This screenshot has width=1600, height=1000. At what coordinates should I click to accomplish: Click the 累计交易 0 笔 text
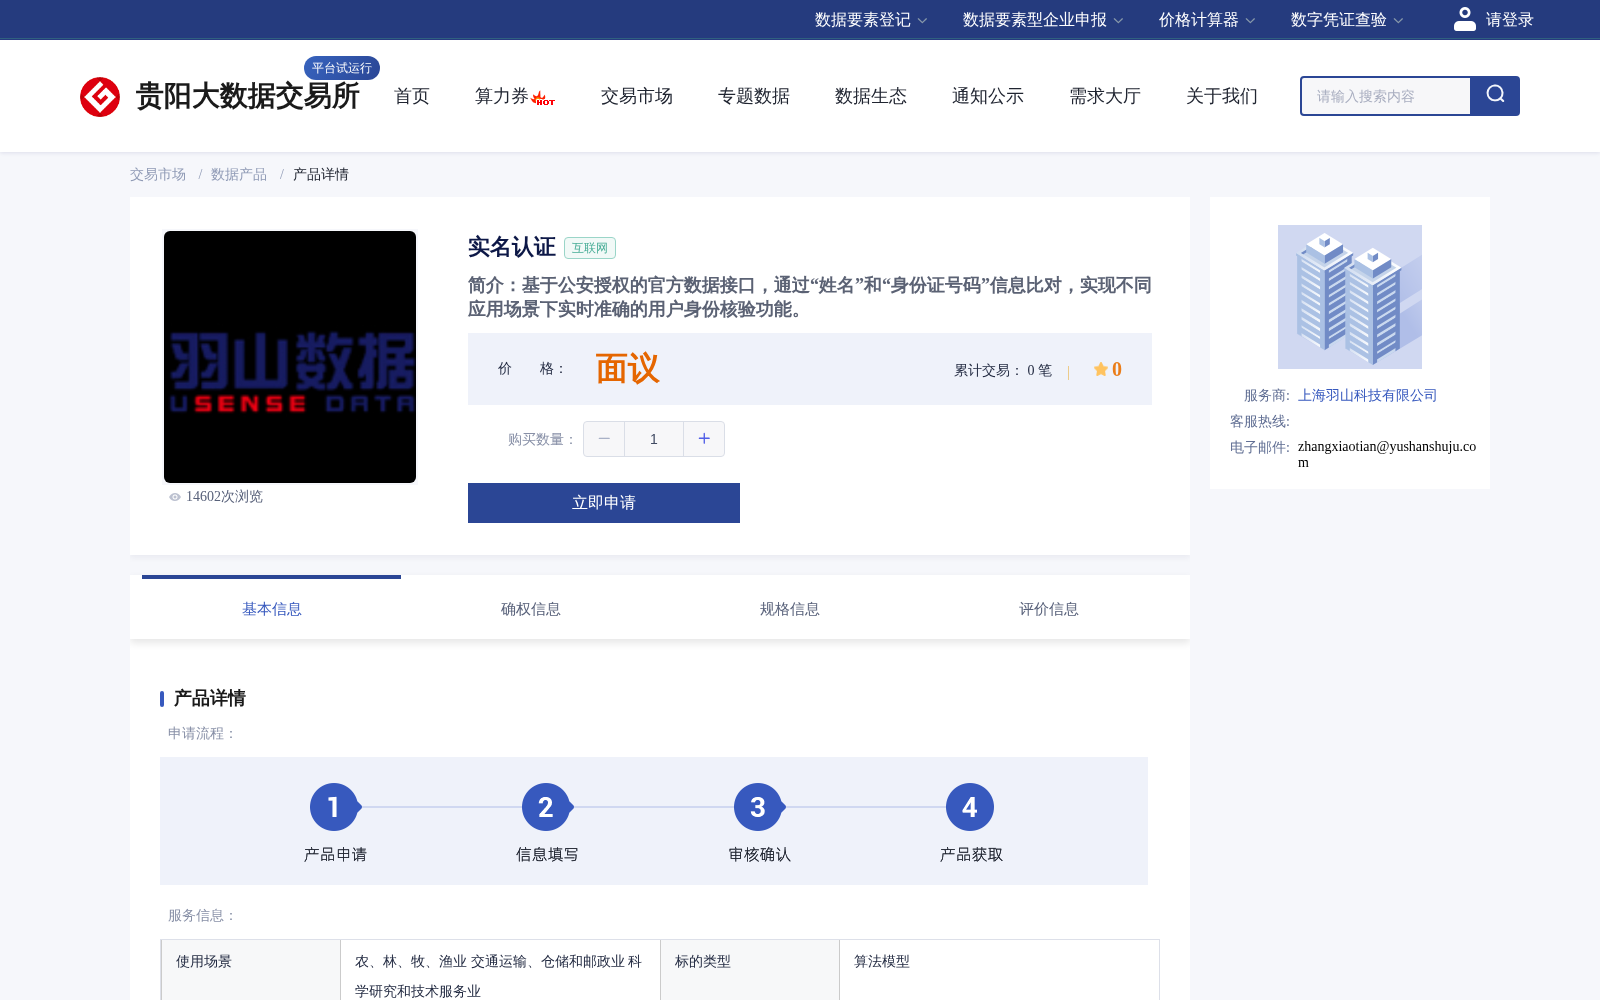[x=1003, y=370]
